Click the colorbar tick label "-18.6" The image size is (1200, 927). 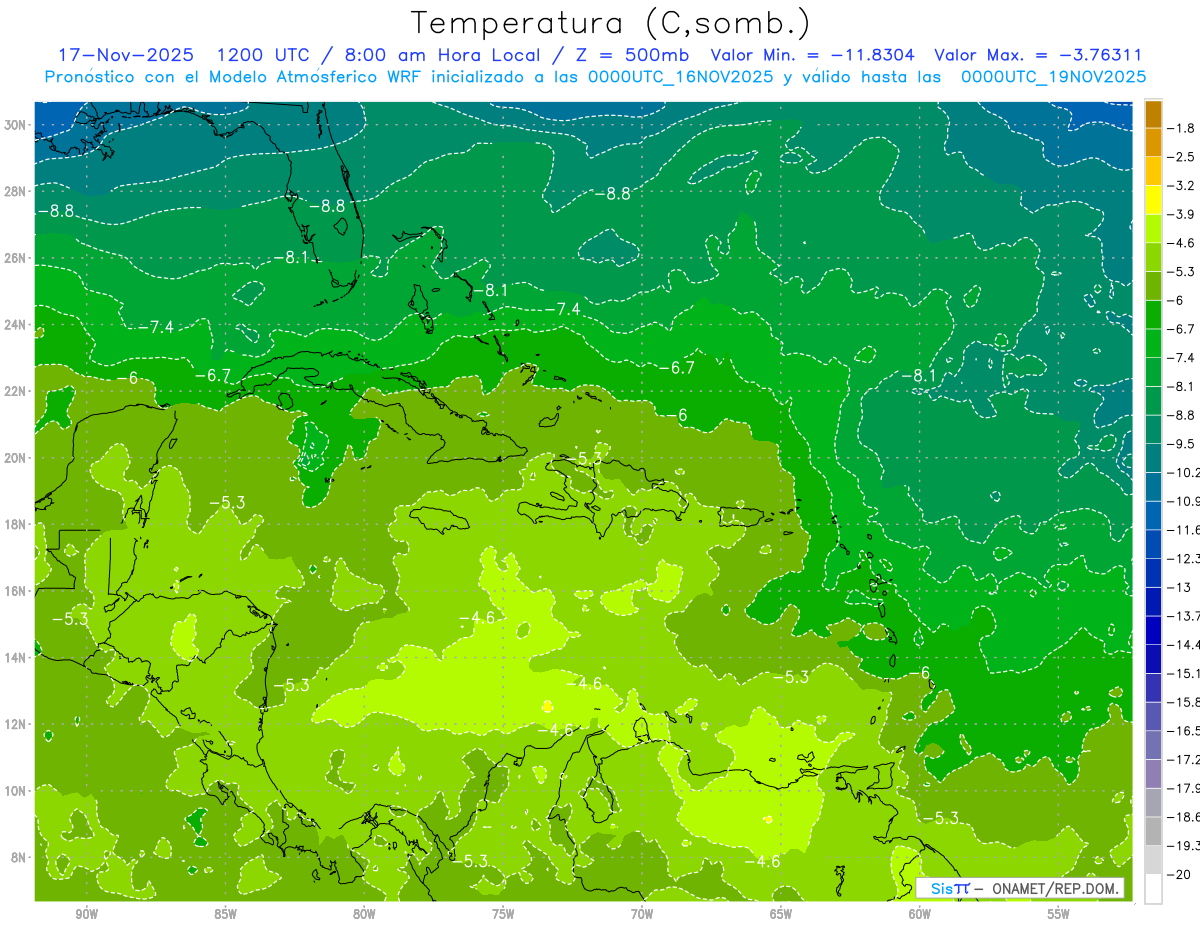(x=1185, y=816)
